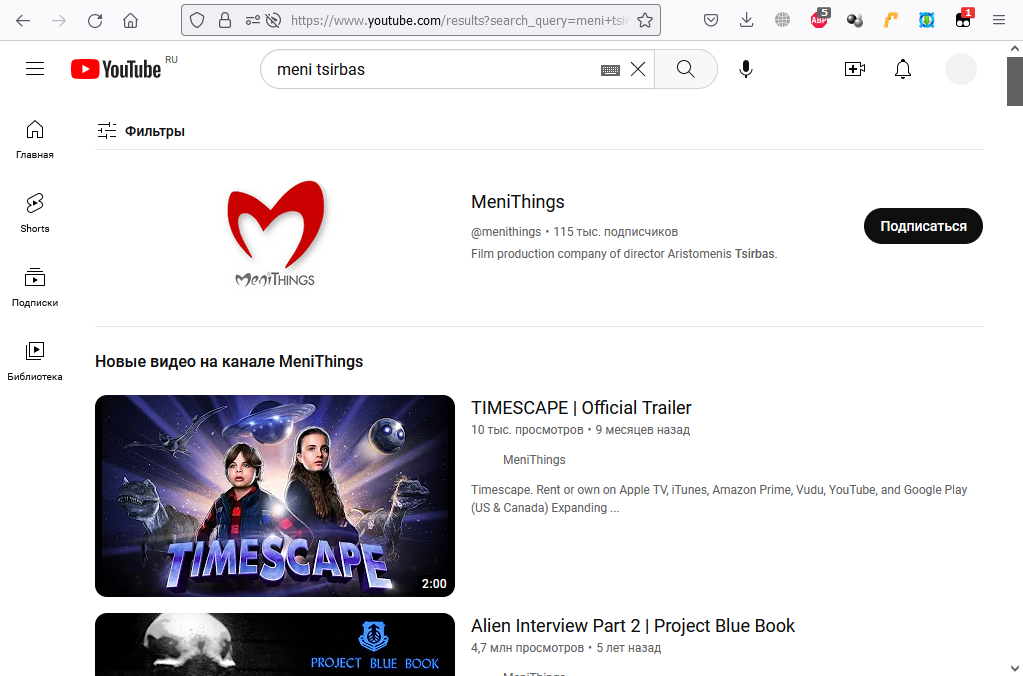Open Shorts in the sidebar
This screenshot has height=676, width=1023.
[35, 213]
